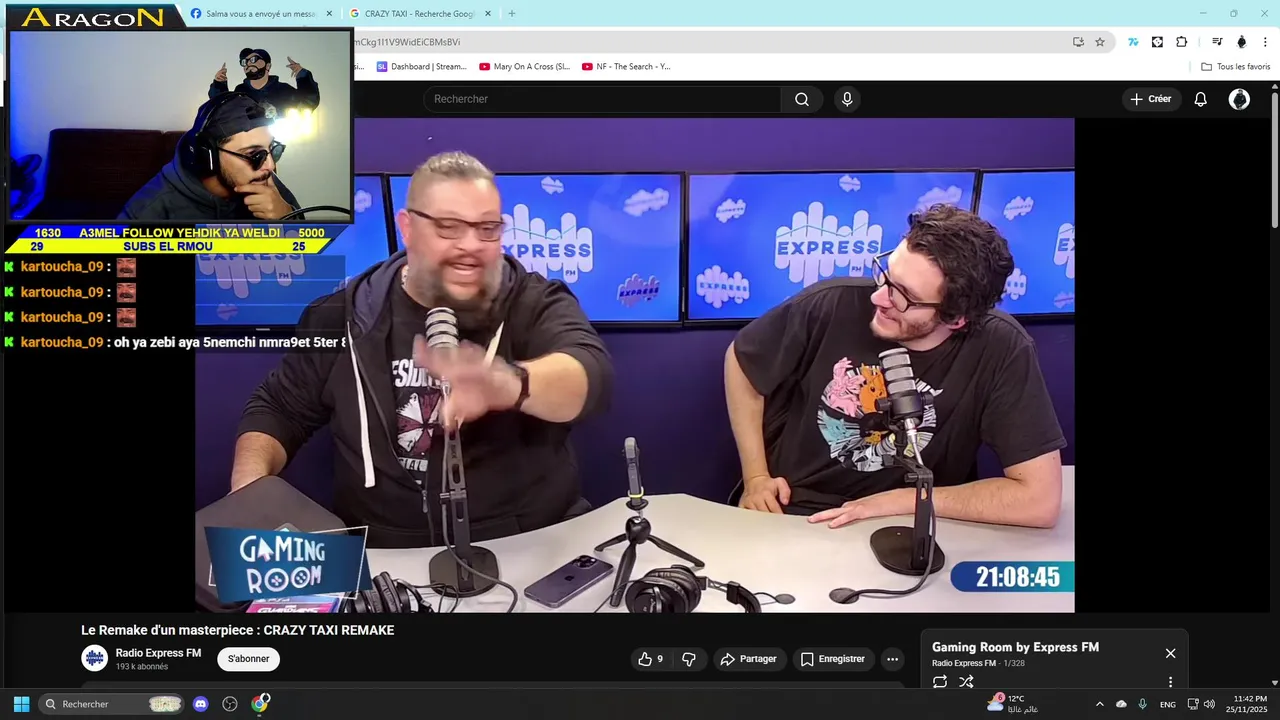The width and height of the screenshot is (1280, 720).
Task: Click the ENG language indicator
Action: (1167, 704)
